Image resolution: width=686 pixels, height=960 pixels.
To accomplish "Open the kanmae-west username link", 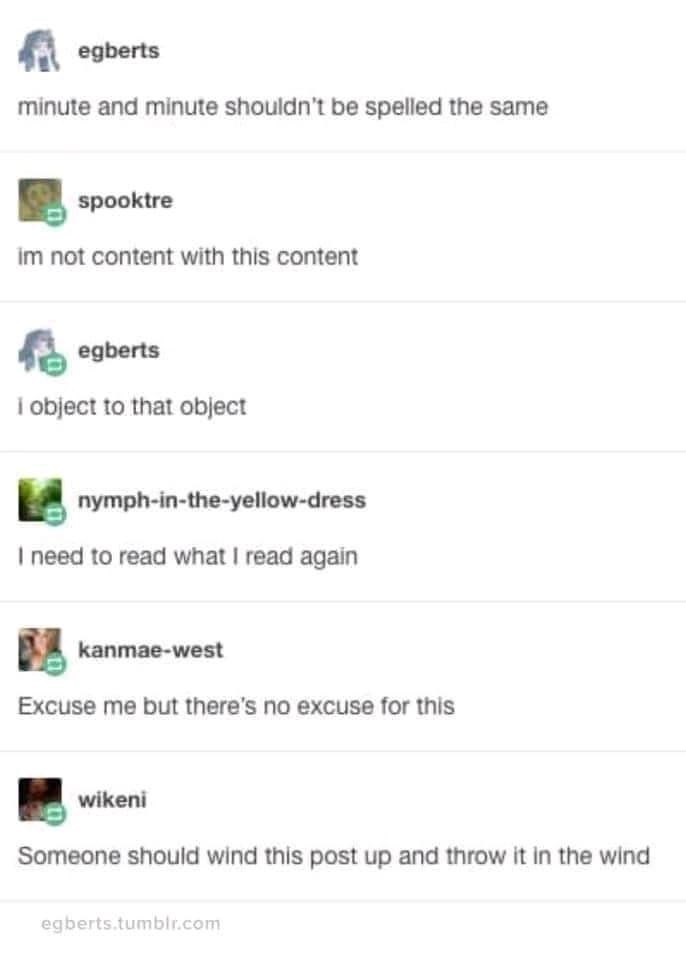I will (150, 650).
